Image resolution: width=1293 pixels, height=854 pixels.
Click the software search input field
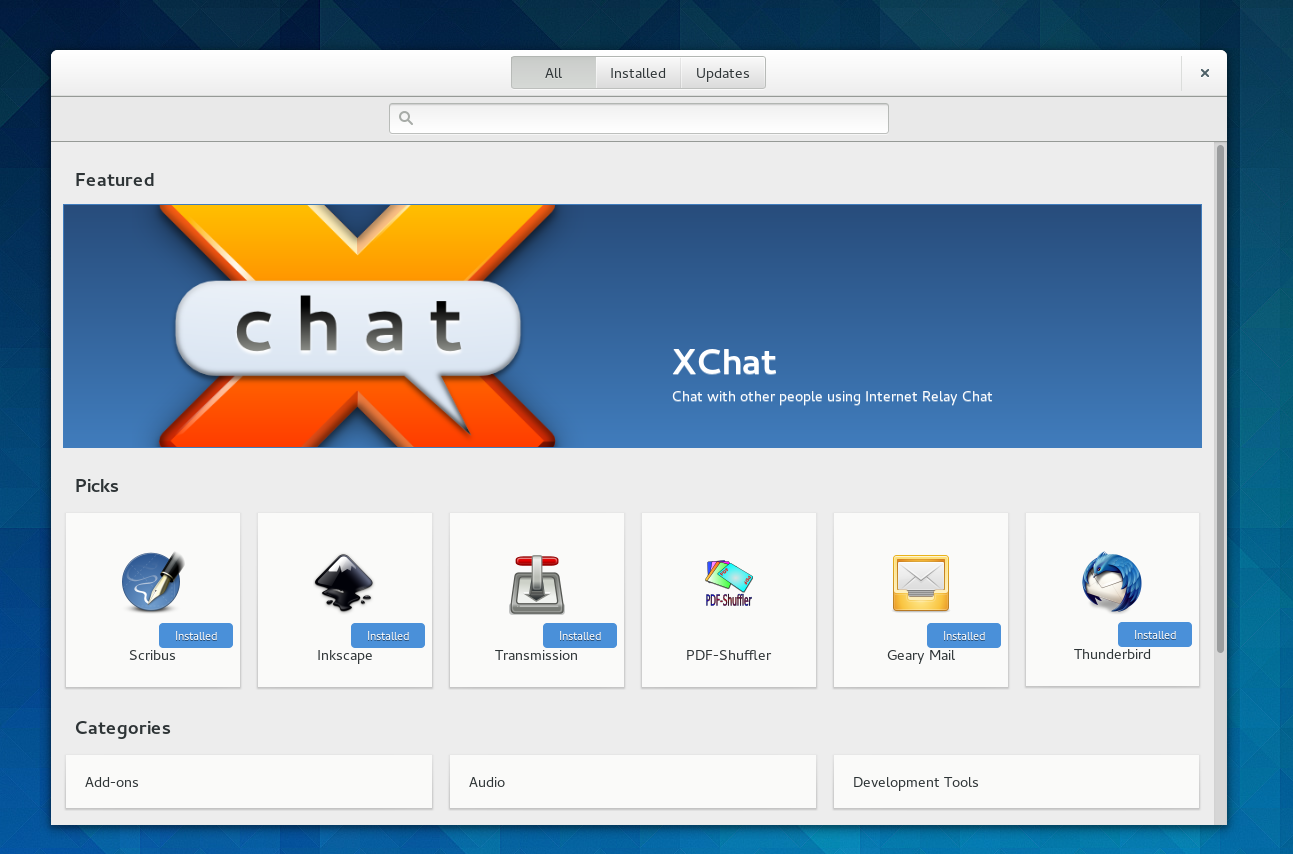click(650, 118)
